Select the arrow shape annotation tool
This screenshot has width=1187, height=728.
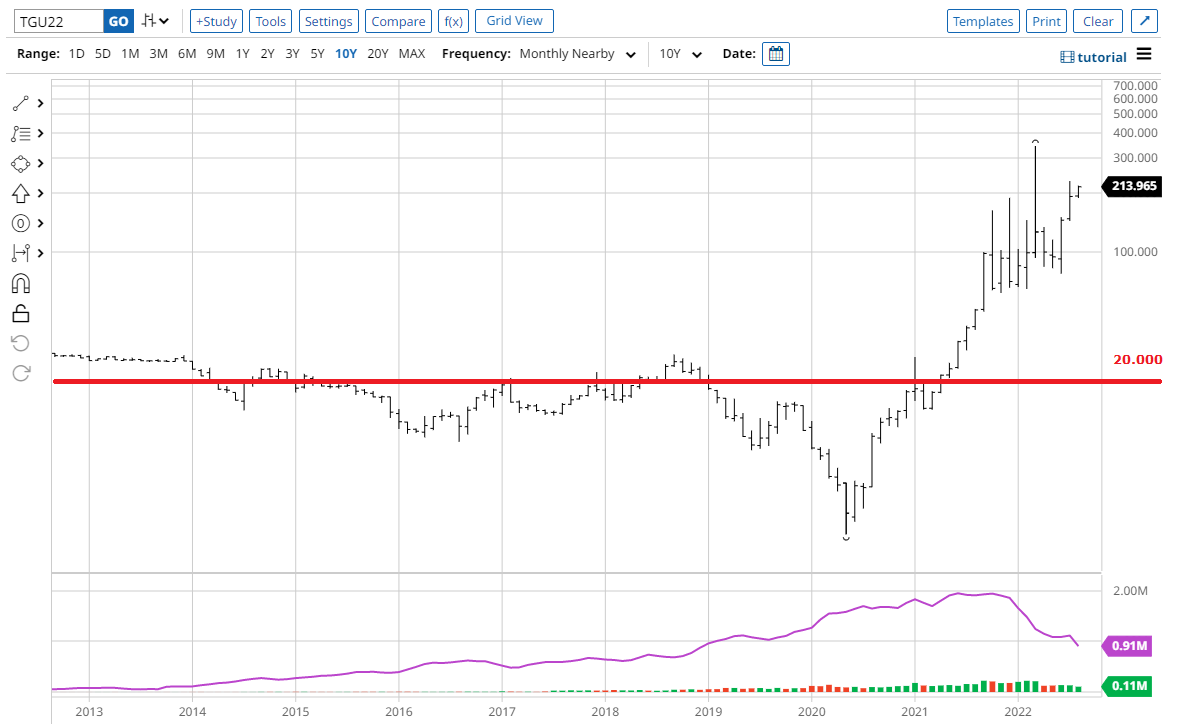click(21, 193)
